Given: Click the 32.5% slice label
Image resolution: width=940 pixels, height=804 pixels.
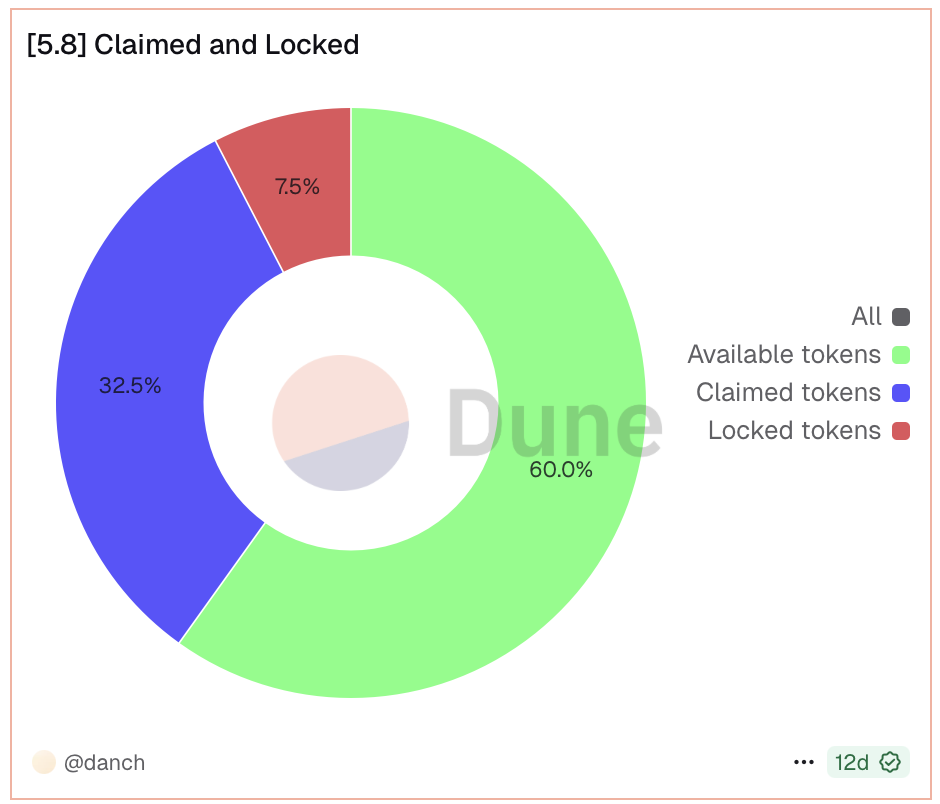Looking at the screenshot, I should pyautogui.click(x=130, y=386).
